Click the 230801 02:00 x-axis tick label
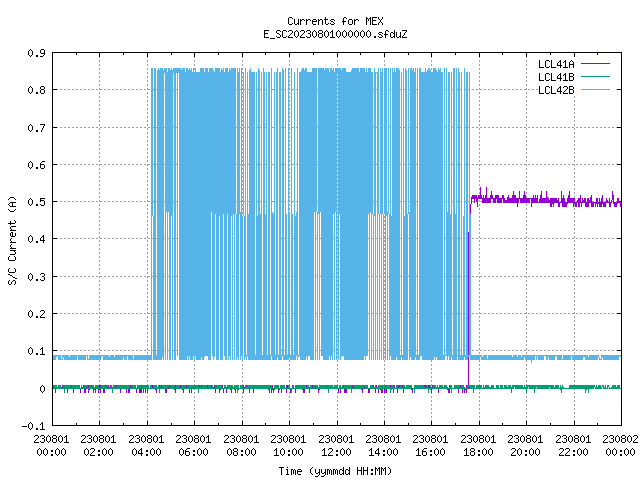 click(98, 446)
